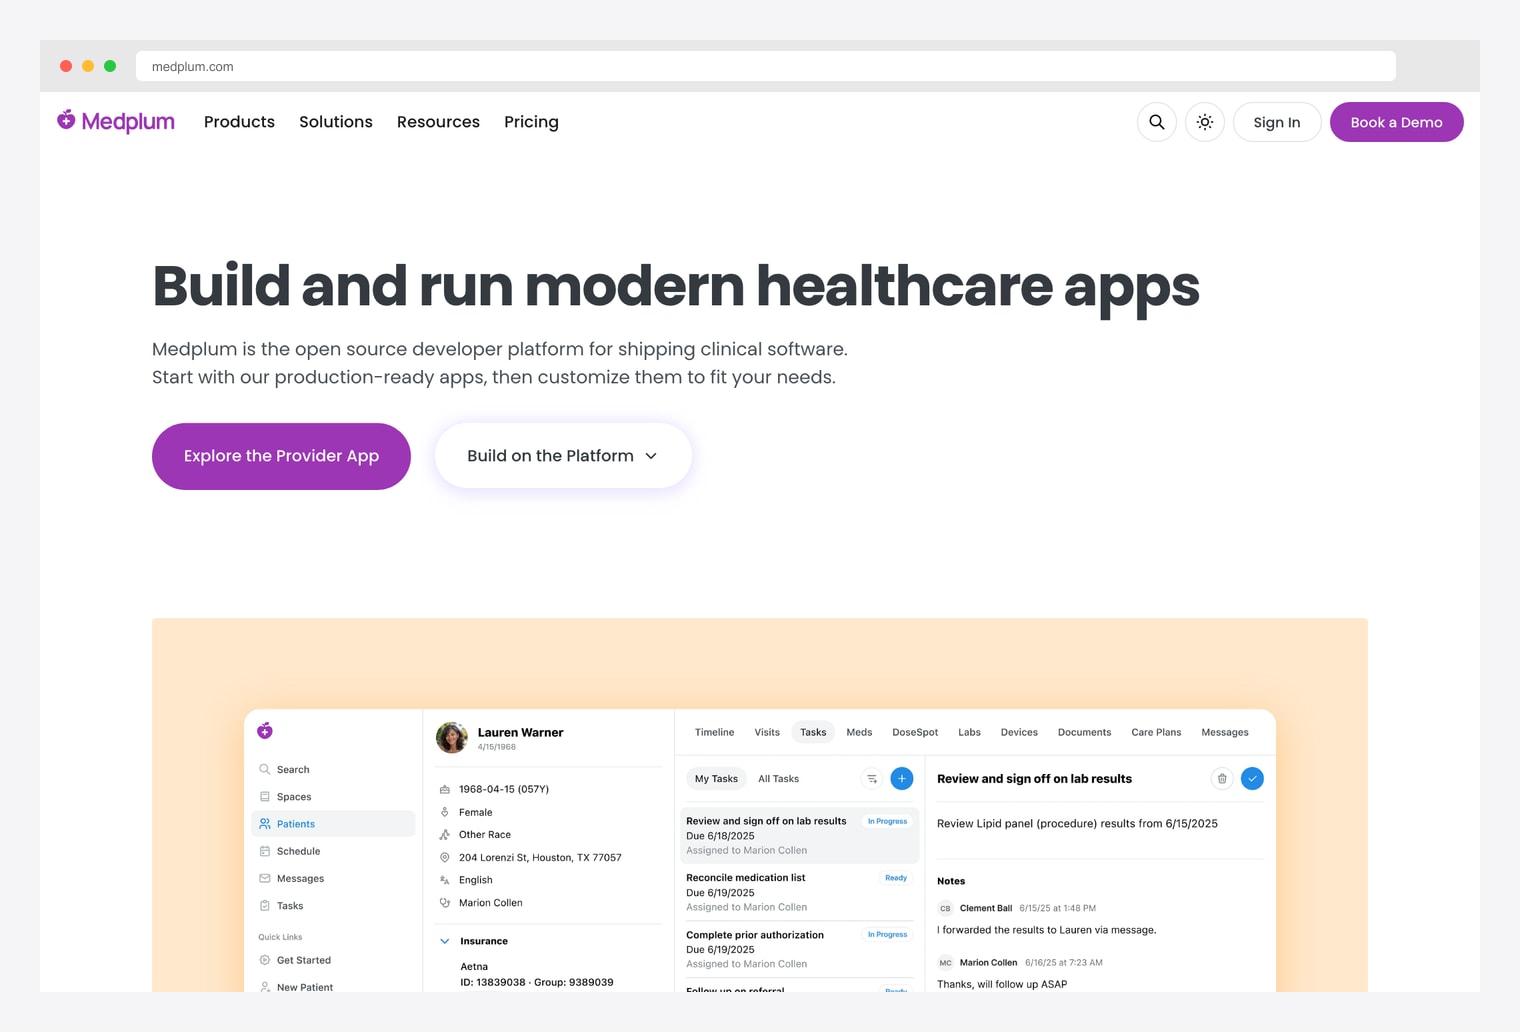Click the New Patient quick link
The width and height of the screenshot is (1520, 1032).
tap(304, 986)
